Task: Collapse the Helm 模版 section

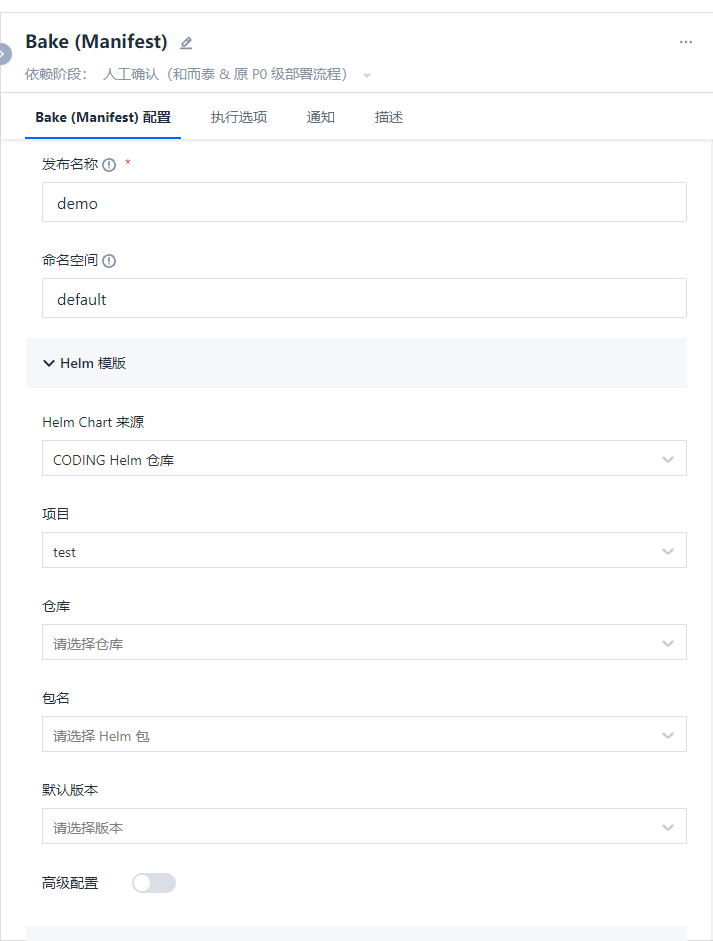Action: (49, 363)
